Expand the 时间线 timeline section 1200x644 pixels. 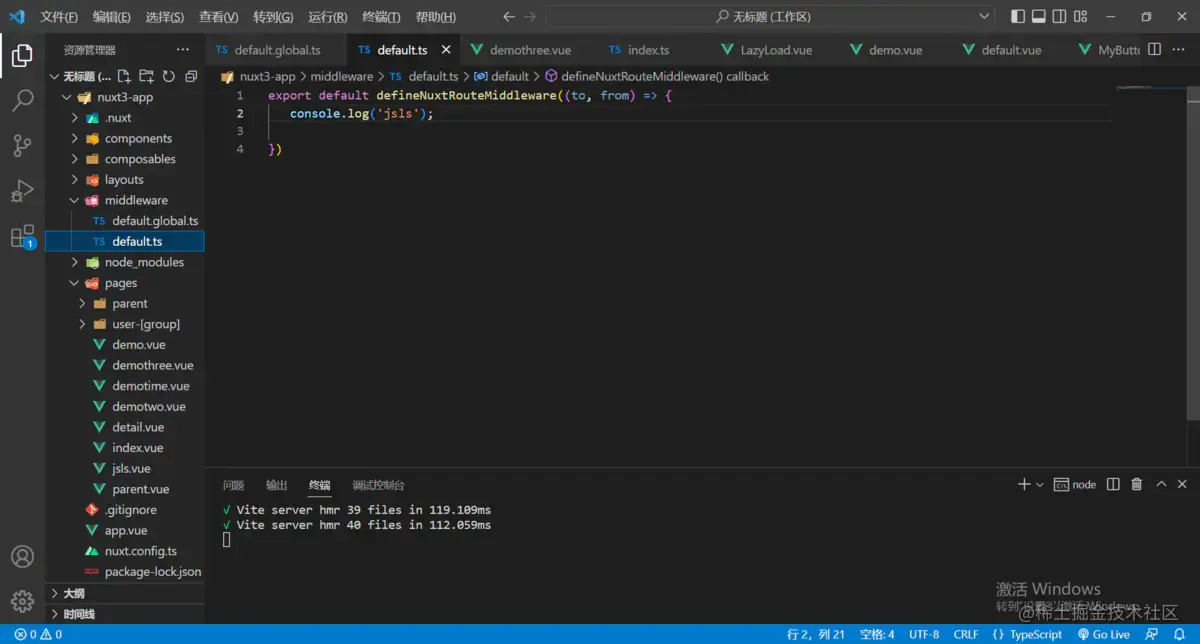click(124, 614)
